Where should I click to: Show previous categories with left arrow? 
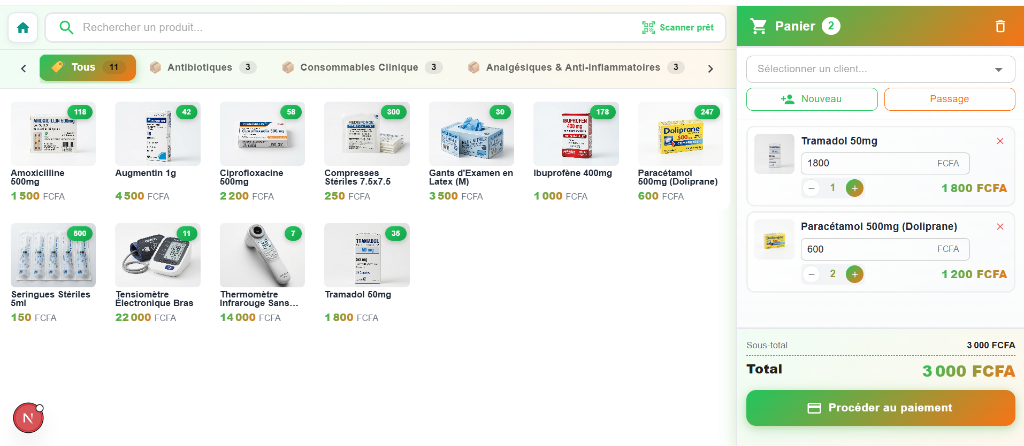[24, 68]
